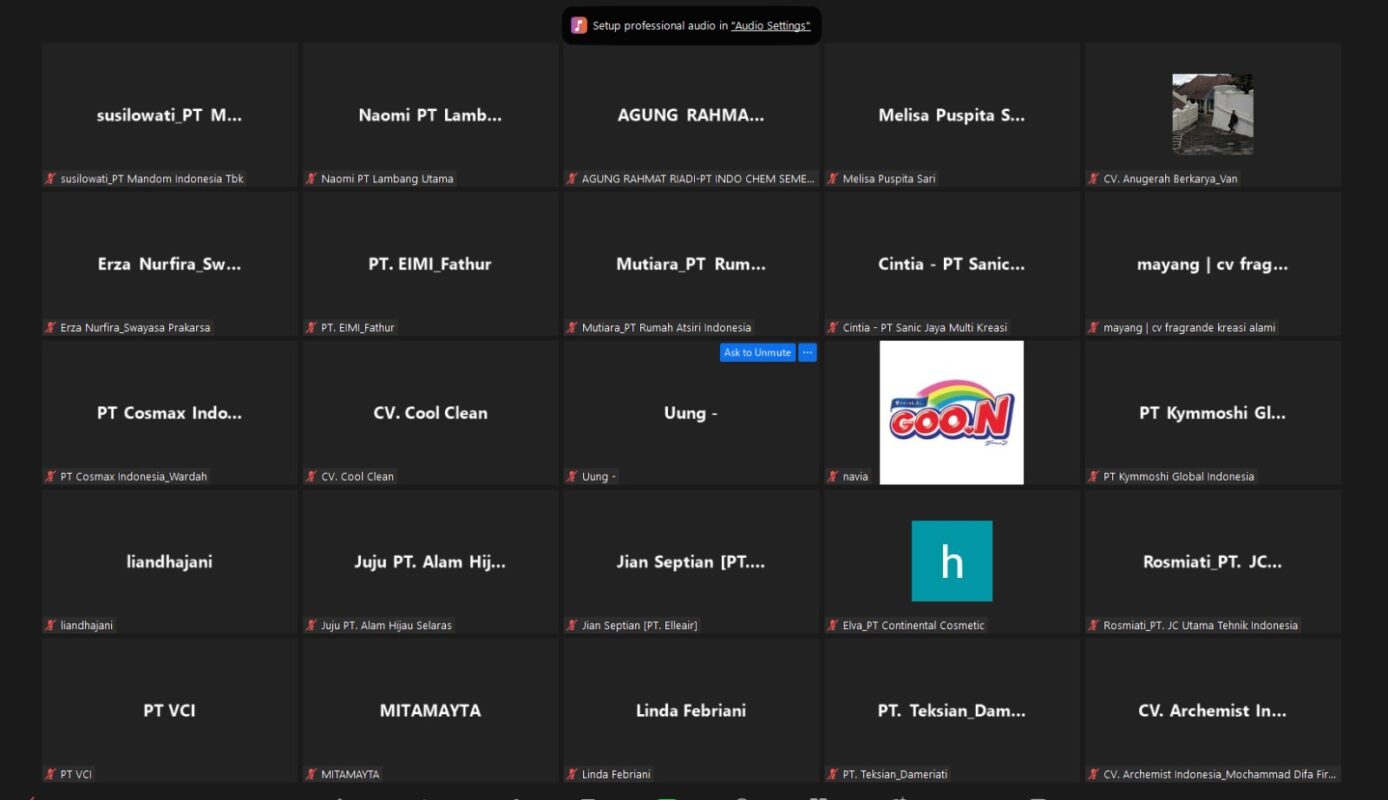Click muted mic icon for mayang cv fragrande

tap(1094, 328)
